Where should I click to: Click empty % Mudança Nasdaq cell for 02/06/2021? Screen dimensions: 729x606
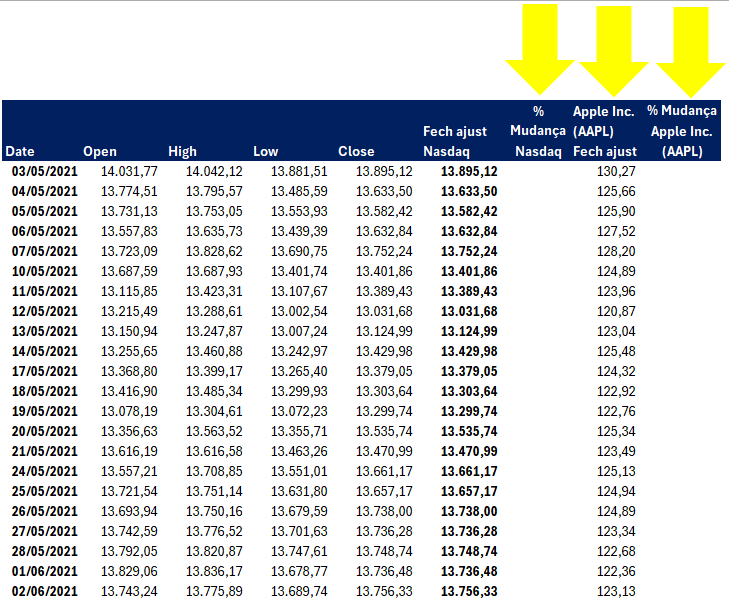pyautogui.click(x=538, y=591)
